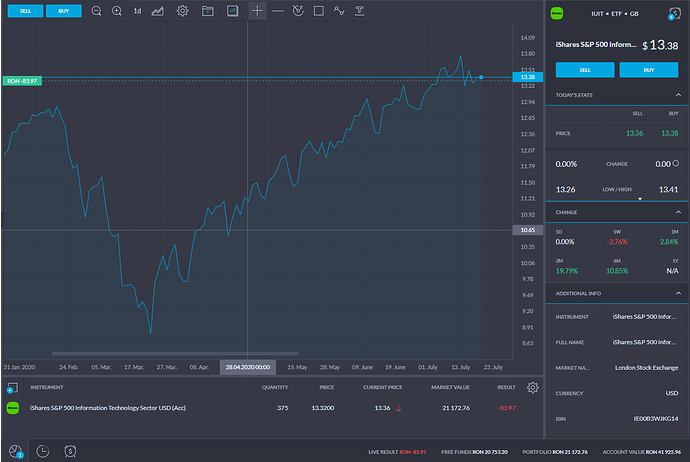Open the history clock icon in bottom bar
The image size is (690, 462).
pos(43,451)
